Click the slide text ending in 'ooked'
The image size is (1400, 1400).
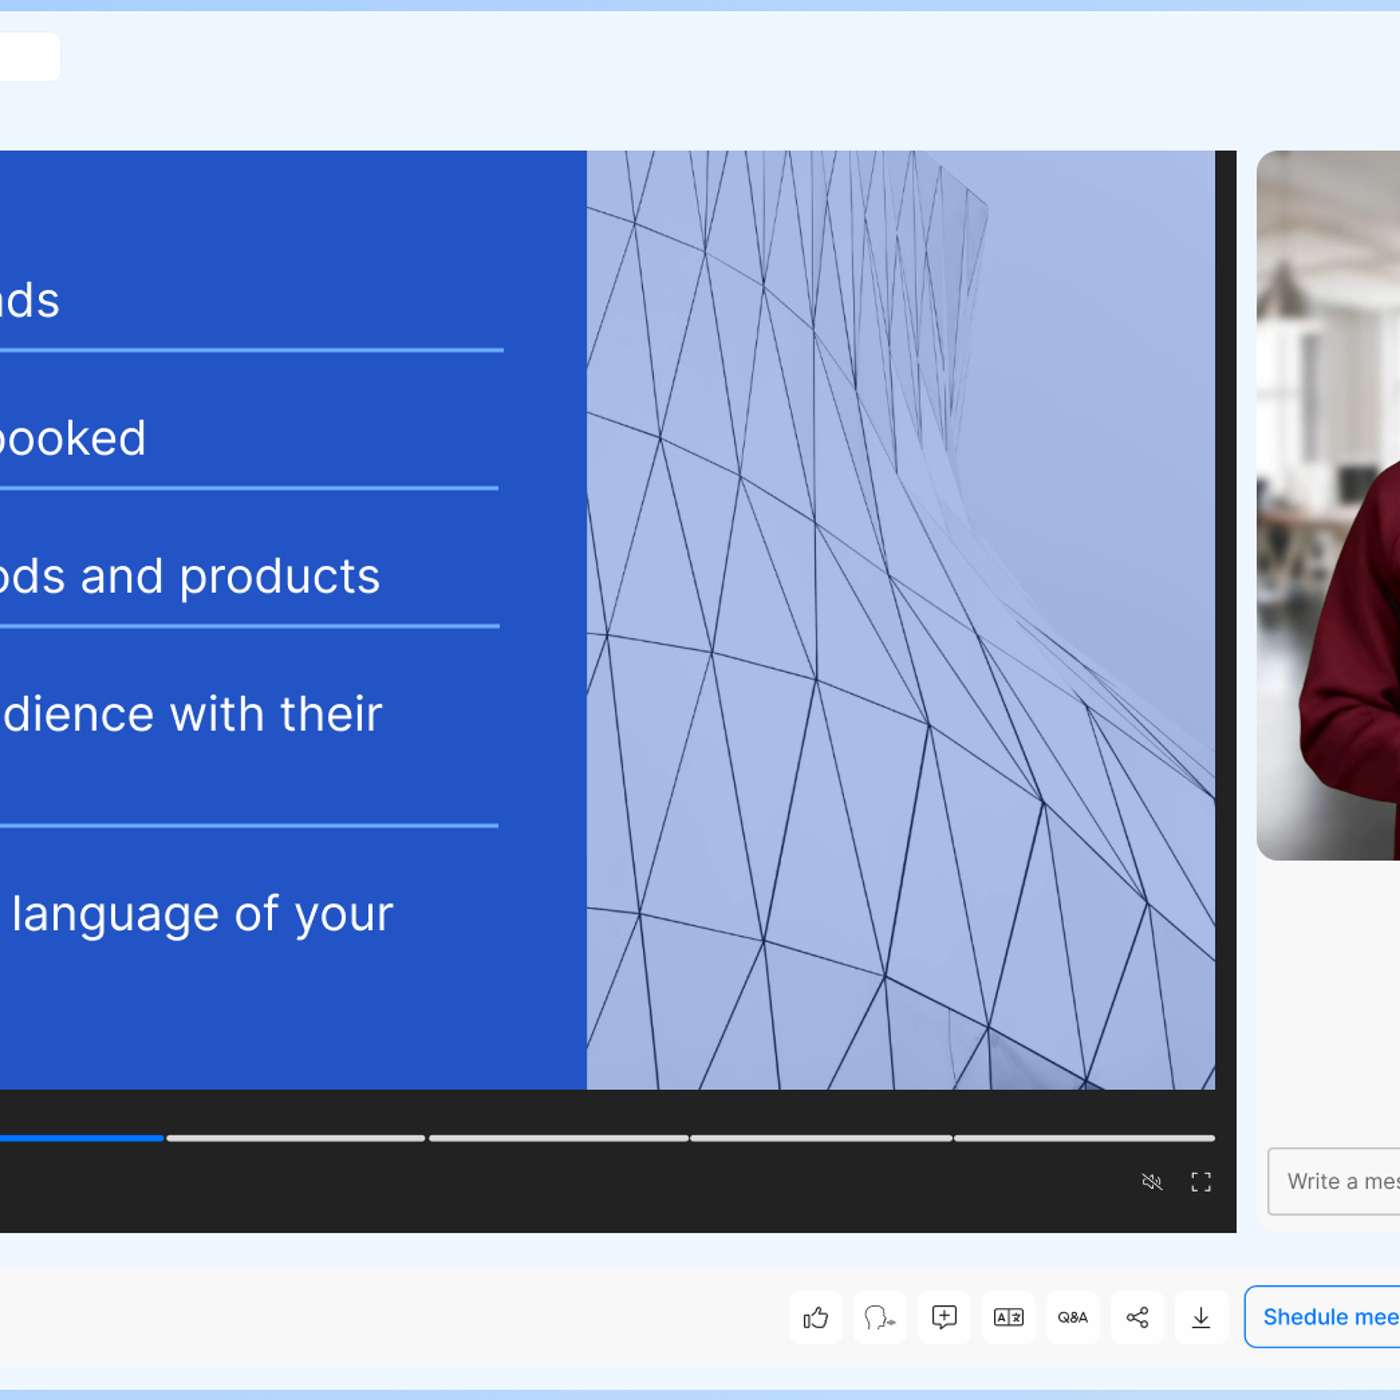point(73,438)
